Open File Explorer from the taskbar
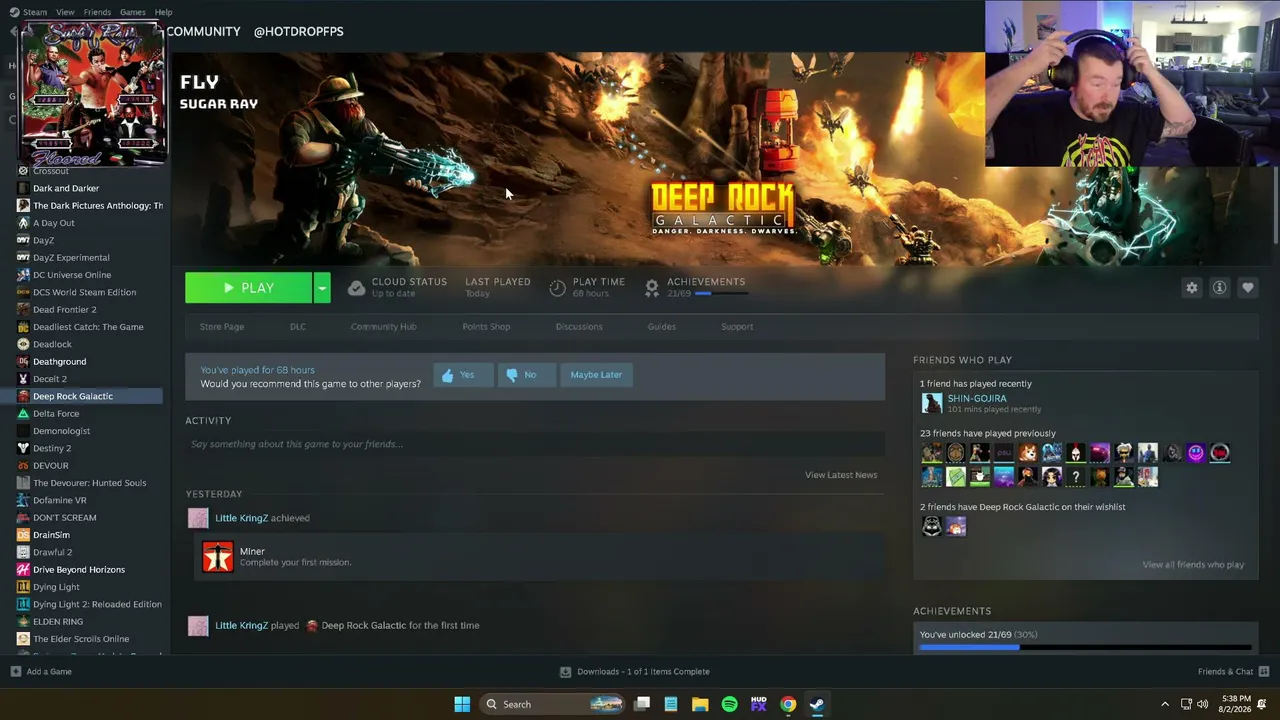The image size is (1280, 720). point(700,704)
